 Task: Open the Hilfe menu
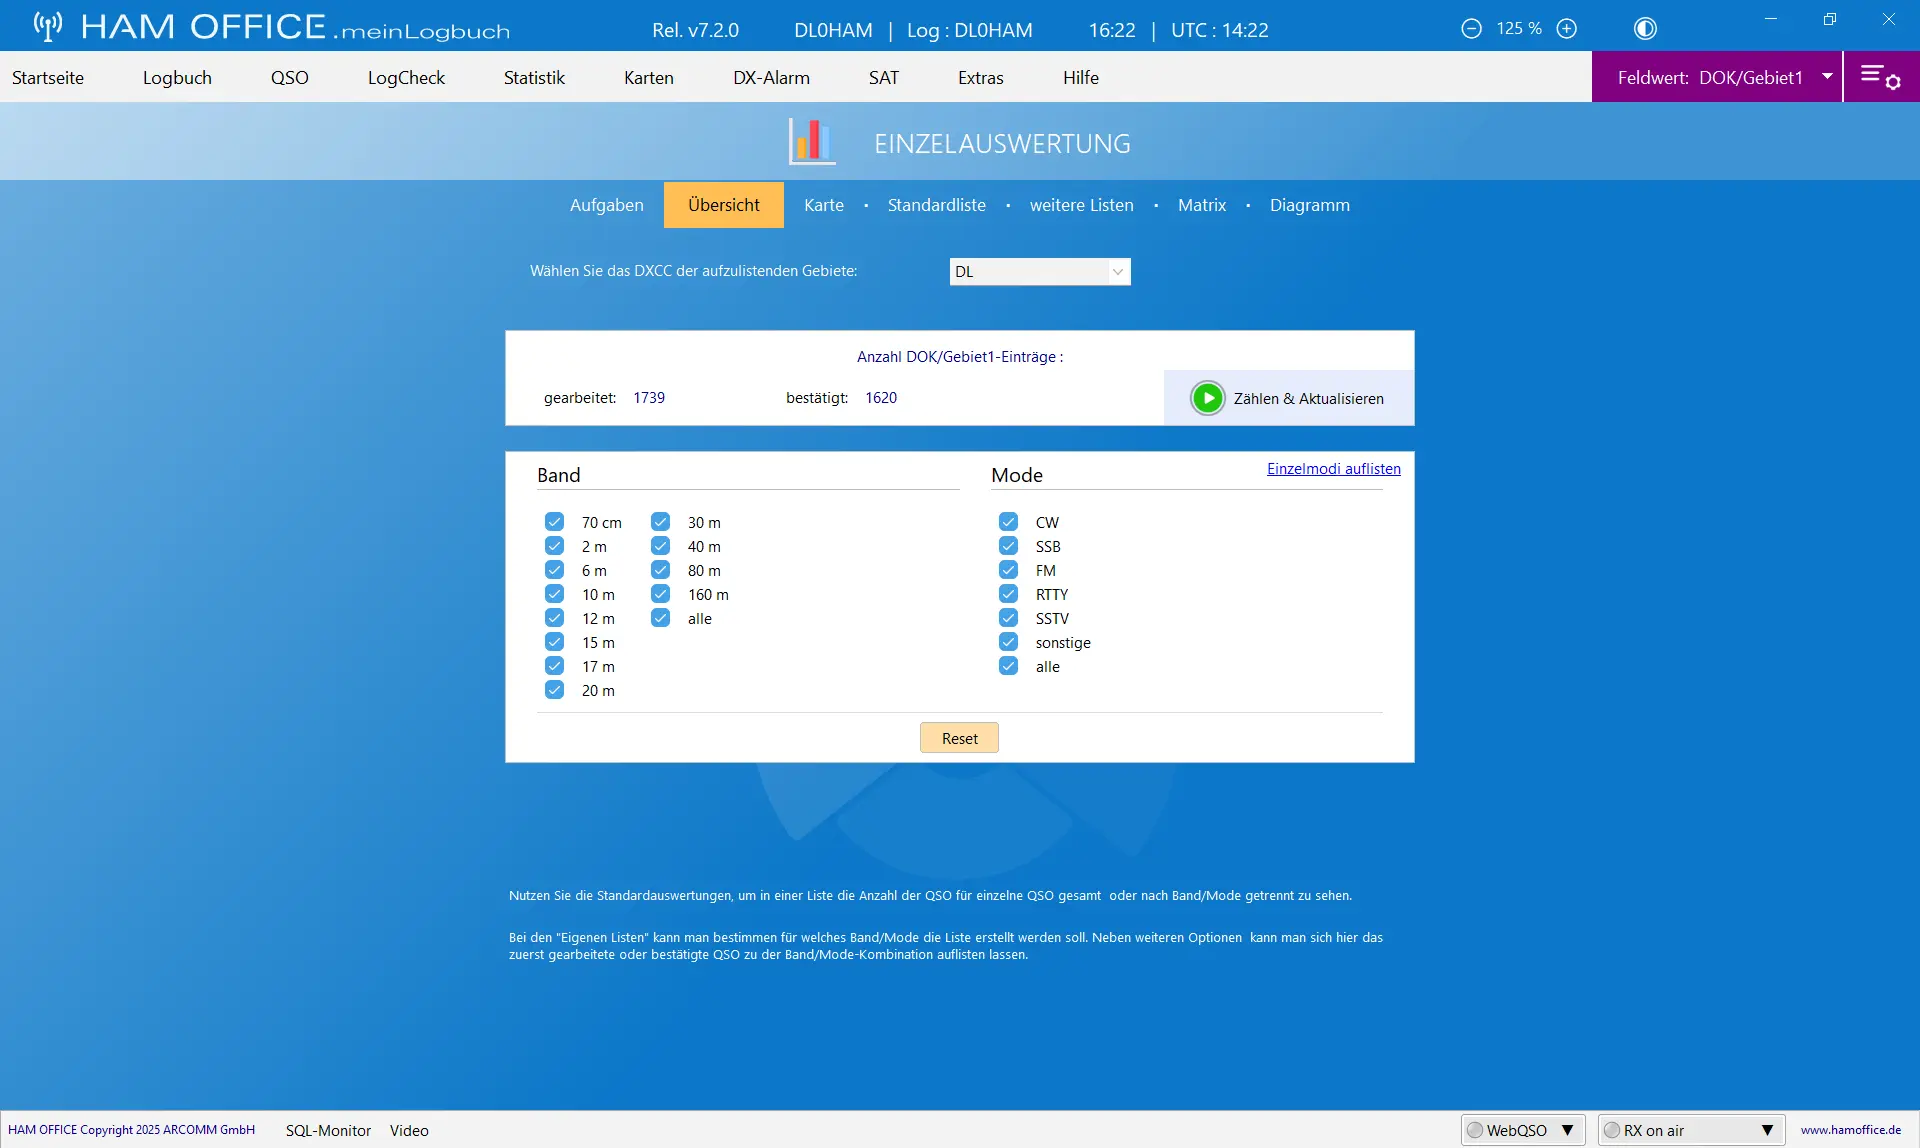point(1081,77)
